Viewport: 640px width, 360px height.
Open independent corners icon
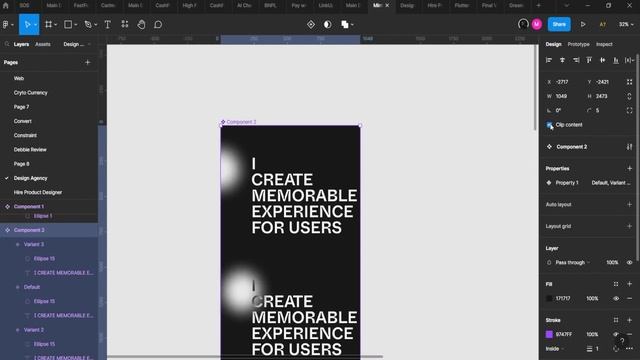pyautogui.click(x=629, y=111)
